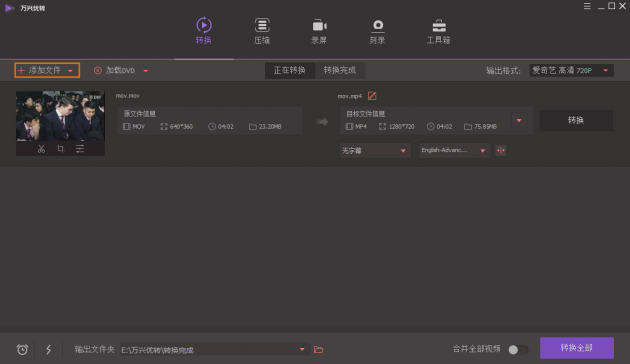Edit the output filename mov.mp4 pencil icon

pos(372,96)
